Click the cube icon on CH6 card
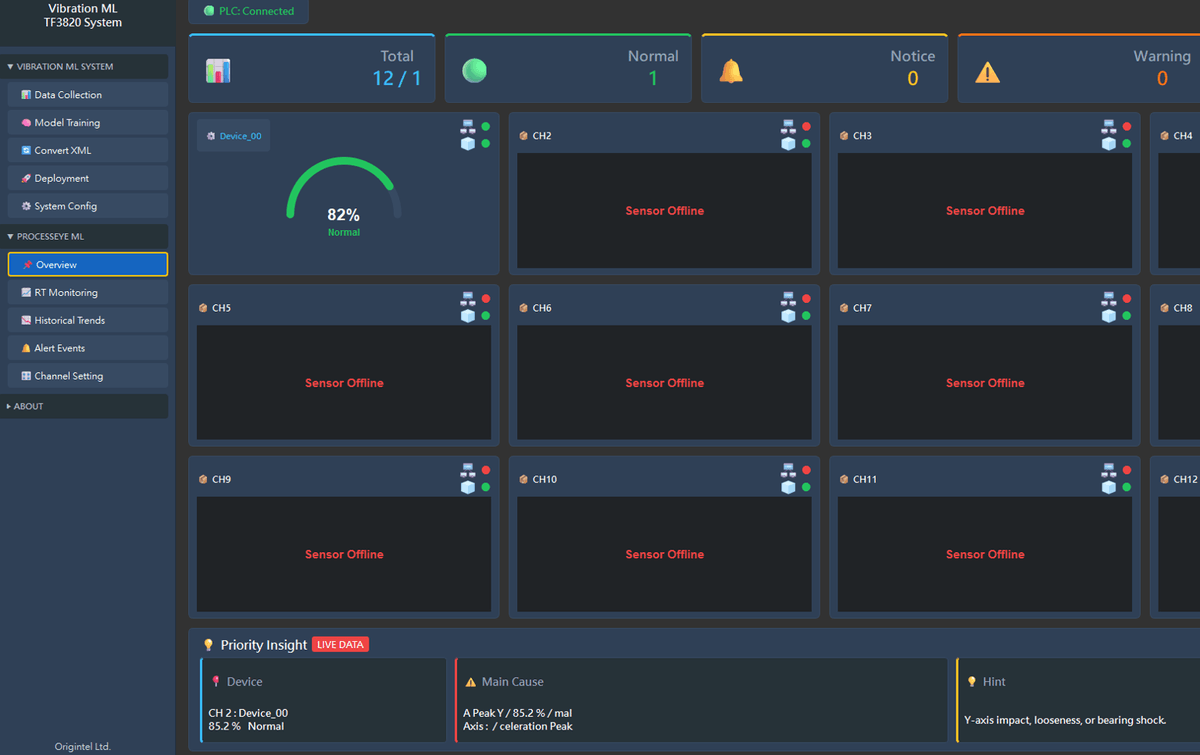 788,316
